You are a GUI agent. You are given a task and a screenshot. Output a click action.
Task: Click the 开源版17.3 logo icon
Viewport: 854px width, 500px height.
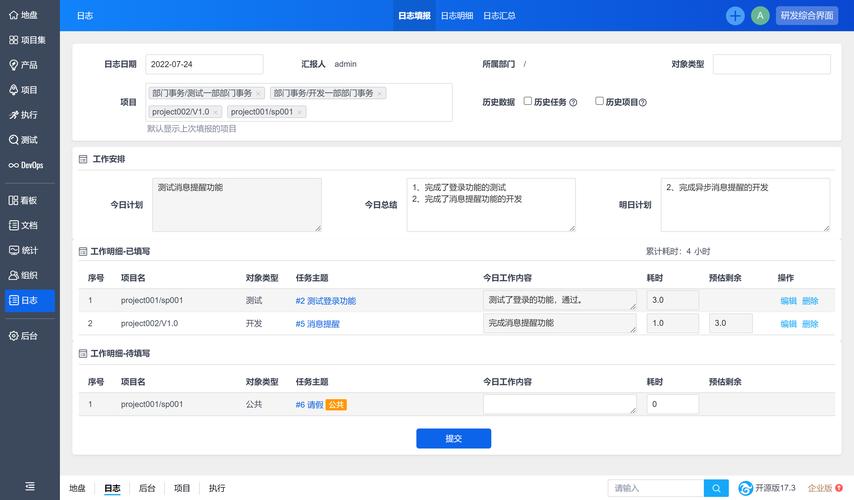coord(745,488)
